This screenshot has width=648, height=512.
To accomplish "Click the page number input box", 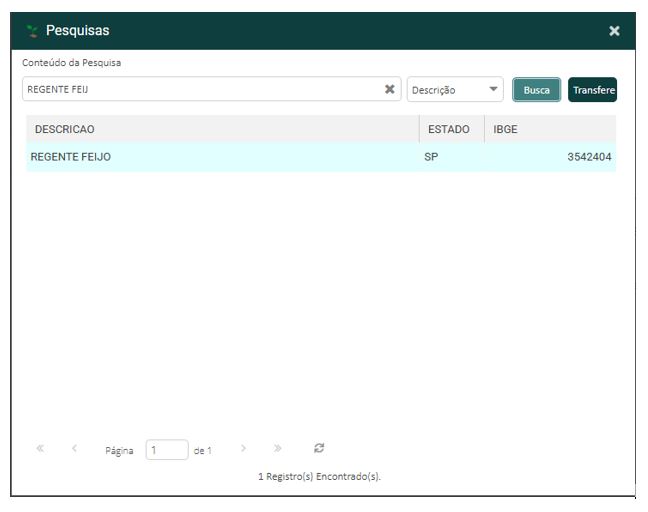I will [x=166, y=450].
